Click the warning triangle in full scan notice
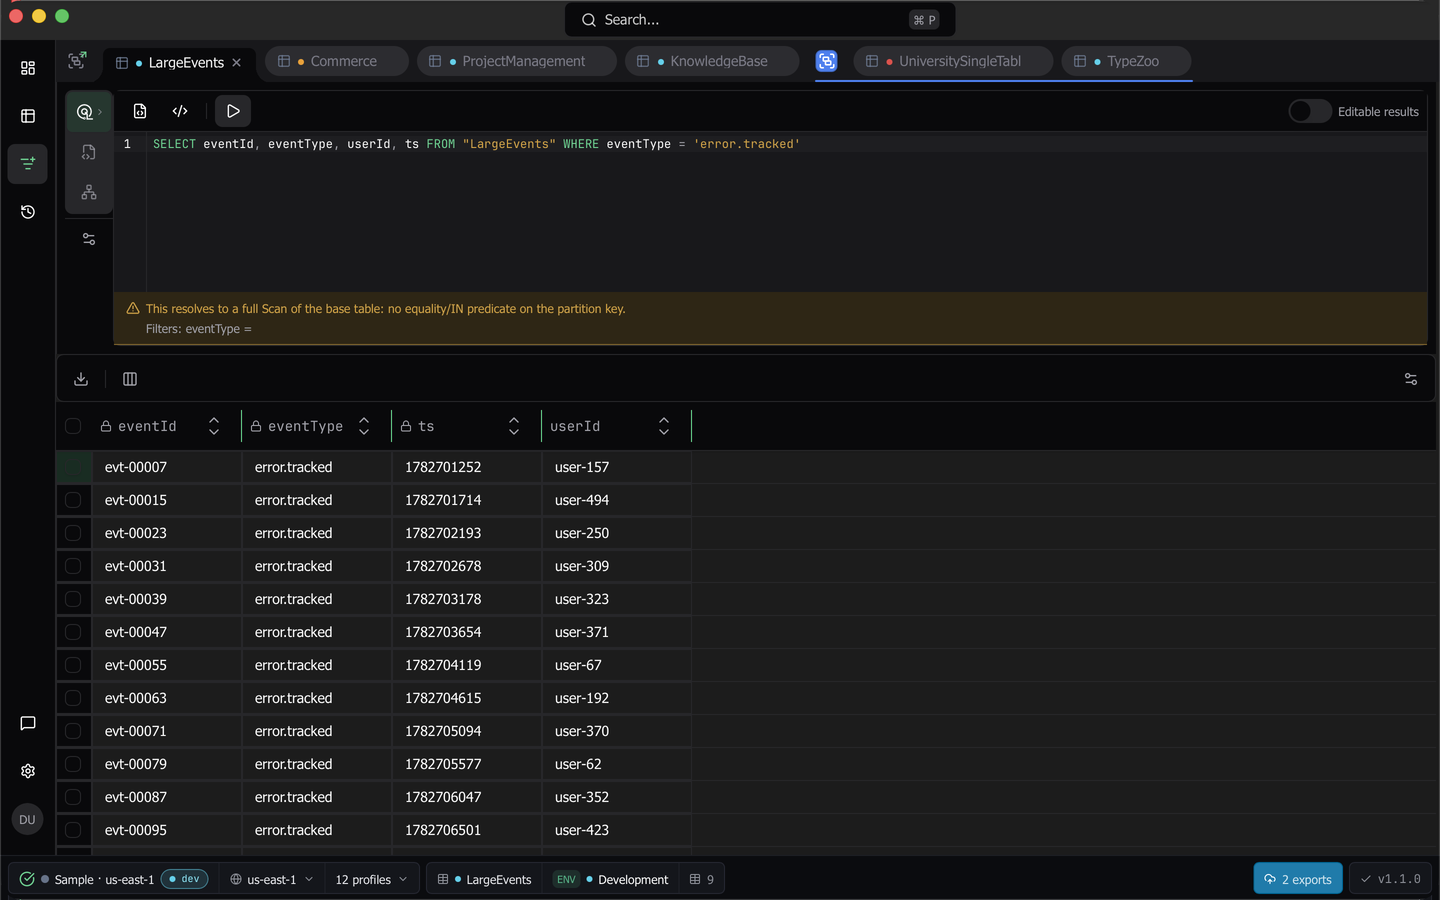The width and height of the screenshot is (1440, 900). tap(133, 308)
